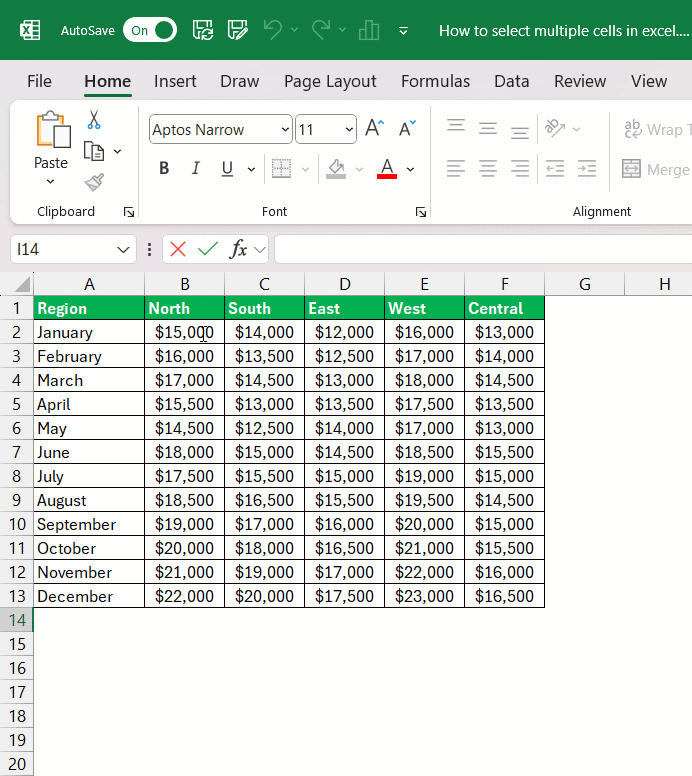Toggle Align Left
The image size is (692, 776).
[455, 169]
